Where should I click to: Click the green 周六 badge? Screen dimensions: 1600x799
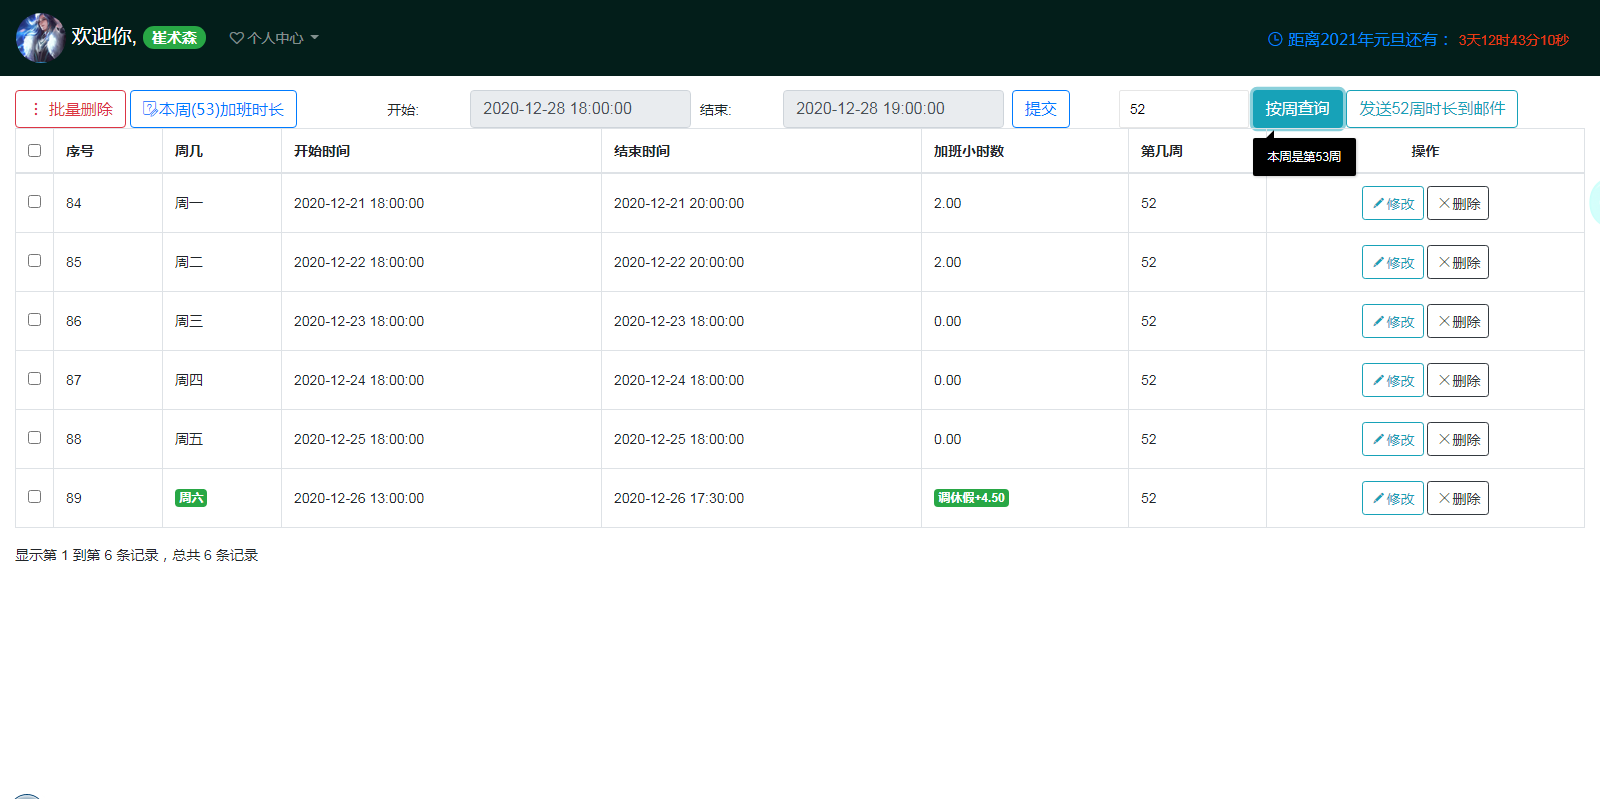(191, 498)
